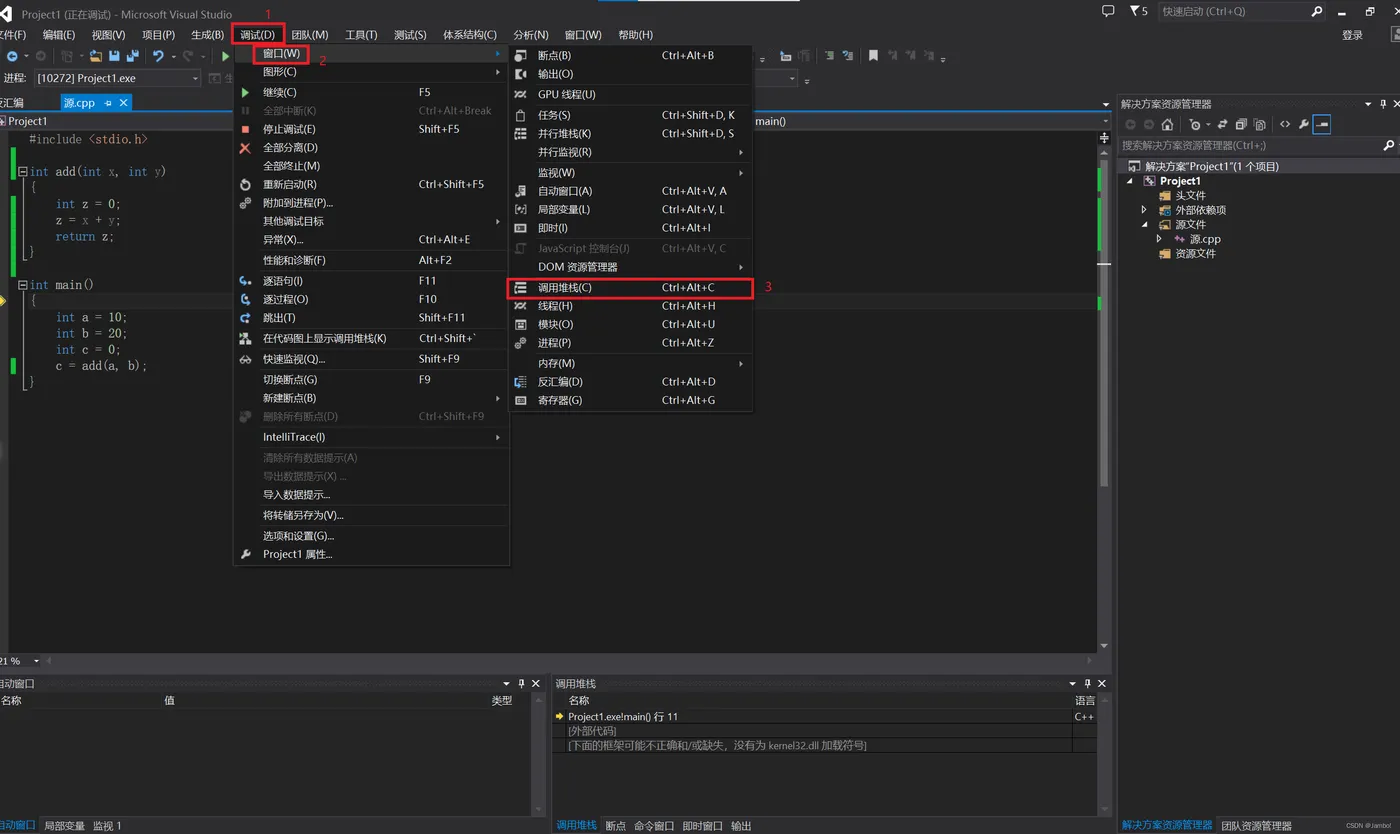1400x834 pixels.
Task: Click the collapse all icon in Solution Explorer
Action: pos(1241,125)
